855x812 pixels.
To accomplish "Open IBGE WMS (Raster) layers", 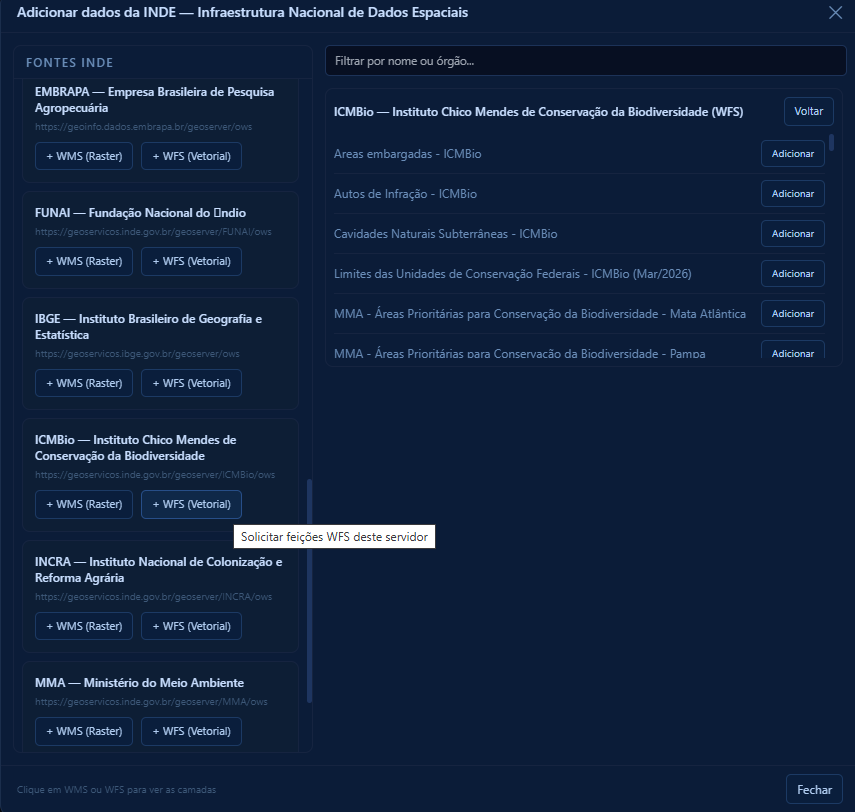I will [84, 383].
